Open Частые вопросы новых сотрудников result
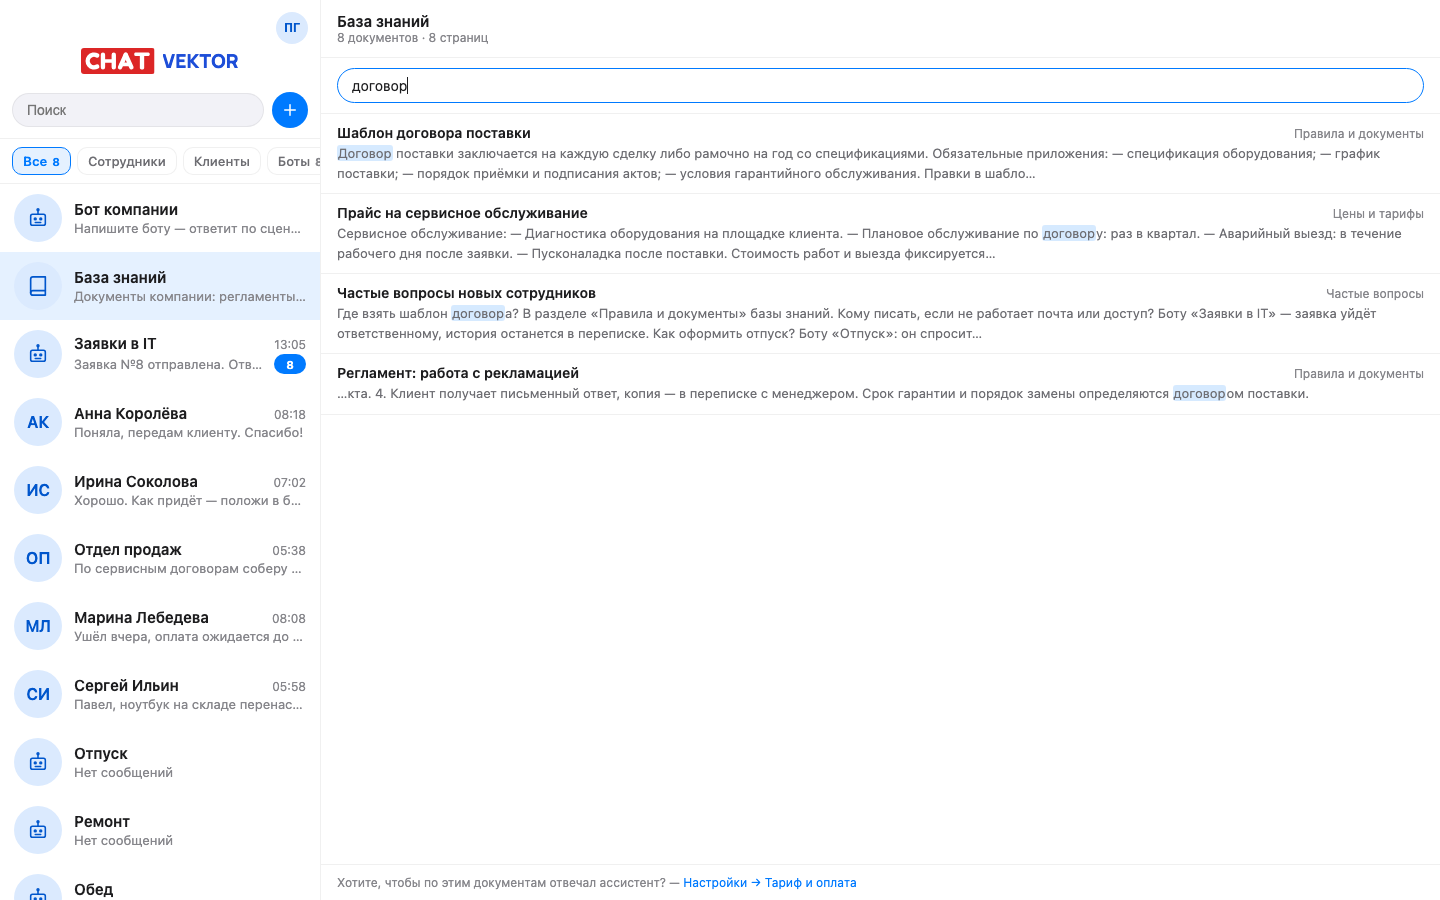The height and width of the screenshot is (900, 1440). (x=880, y=314)
